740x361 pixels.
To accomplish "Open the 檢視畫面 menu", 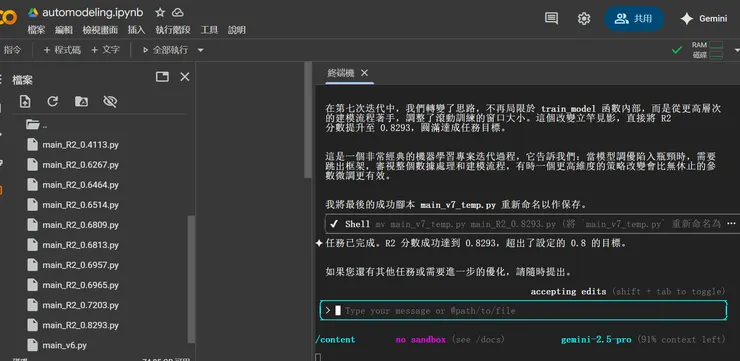I will pos(100,30).
